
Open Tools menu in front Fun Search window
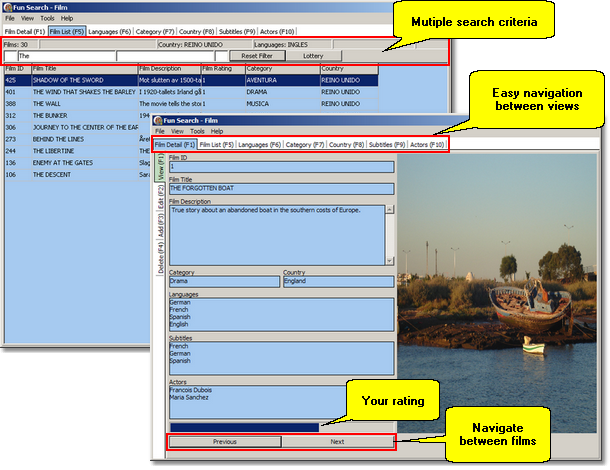(197, 131)
